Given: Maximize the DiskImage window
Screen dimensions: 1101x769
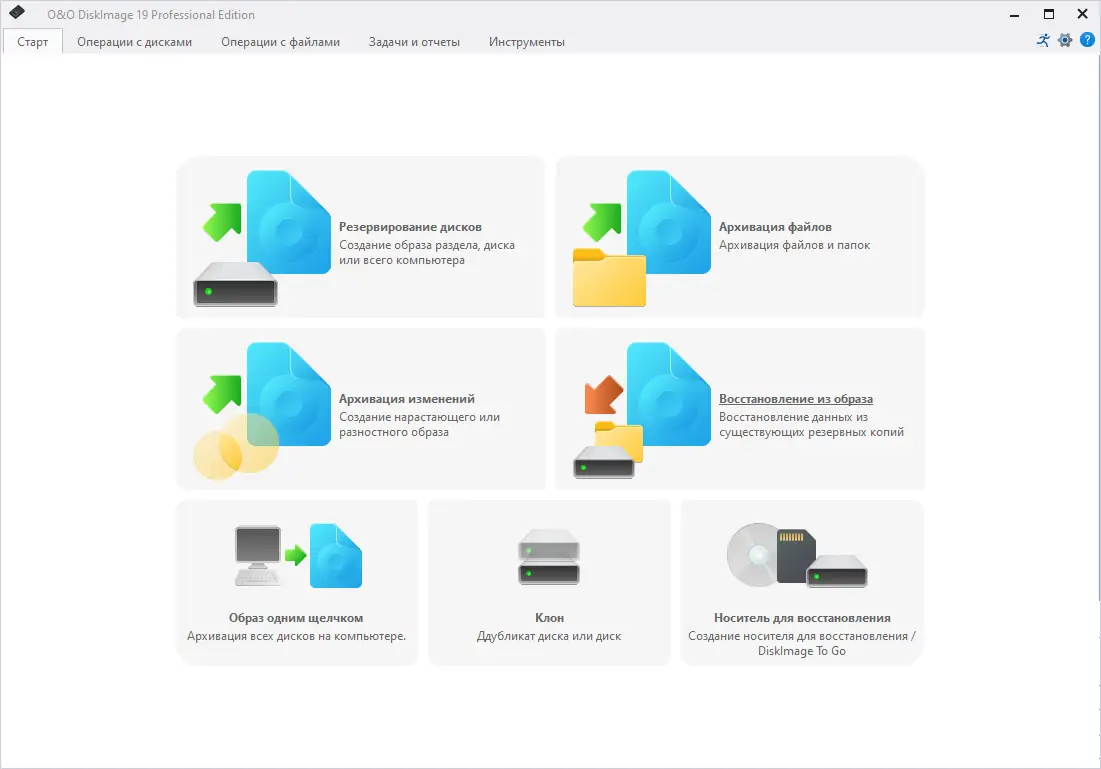Looking at the screenshot, I should [x=1049, y=15].
